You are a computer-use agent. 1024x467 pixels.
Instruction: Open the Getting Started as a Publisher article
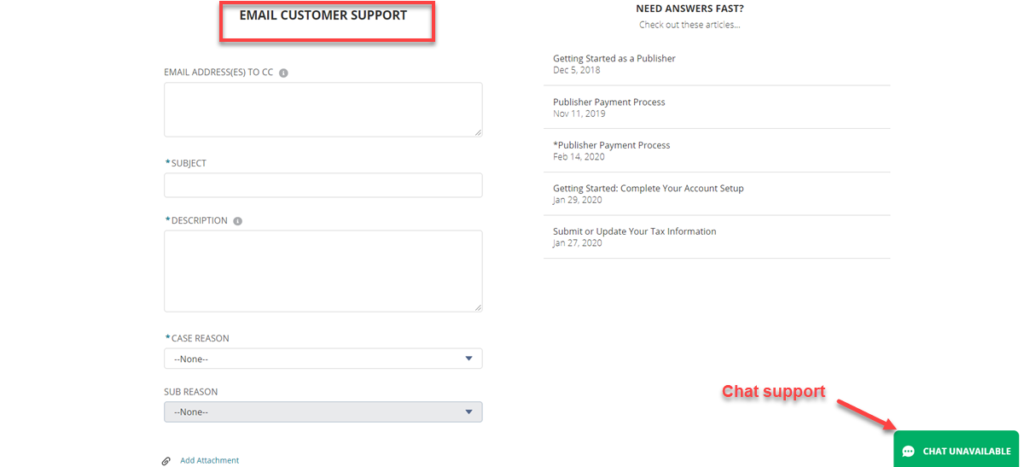pyautogui.click(x=614, y=59)
